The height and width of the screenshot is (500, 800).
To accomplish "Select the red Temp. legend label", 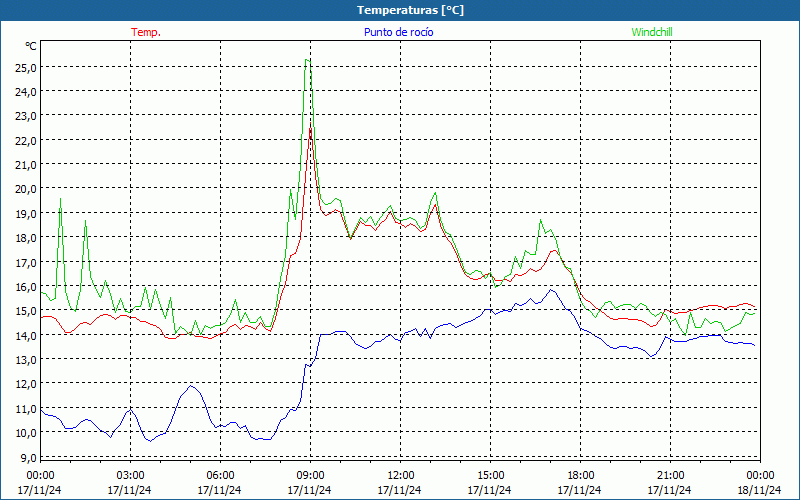I will click(x=146, y=32).
